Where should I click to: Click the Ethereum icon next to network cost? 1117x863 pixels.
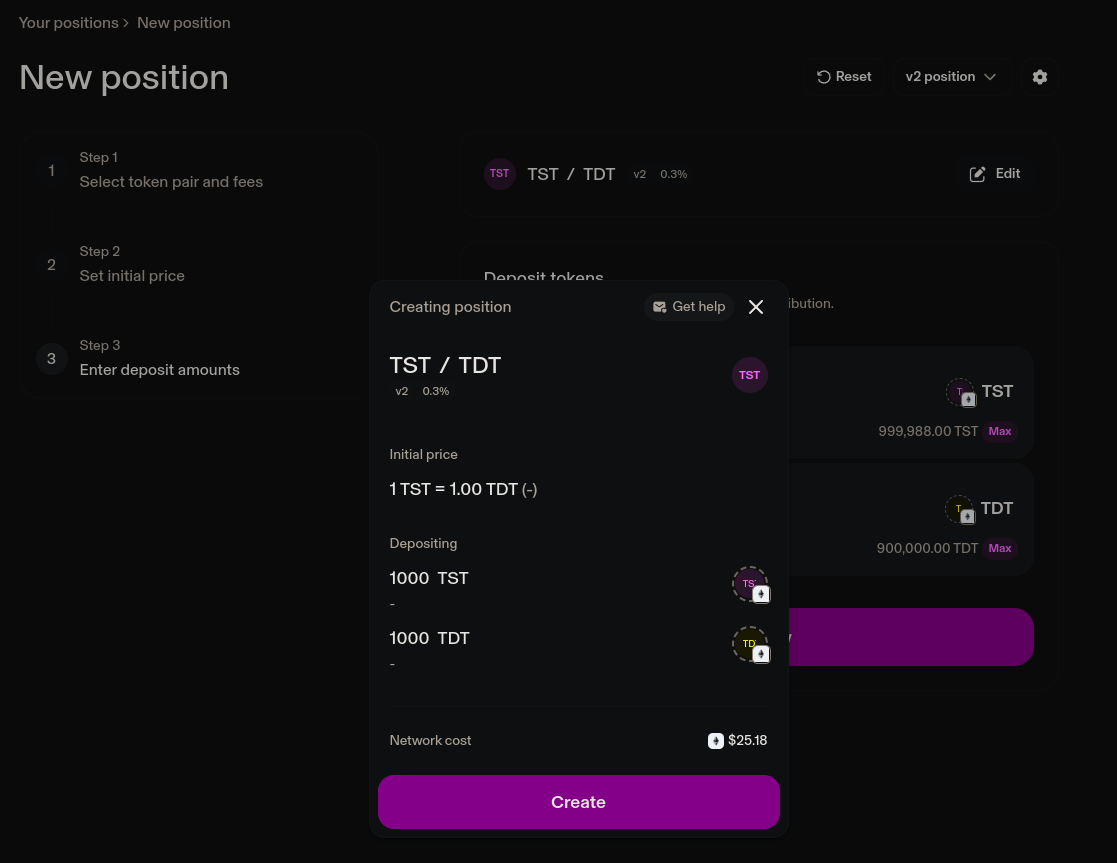(716, 741)
